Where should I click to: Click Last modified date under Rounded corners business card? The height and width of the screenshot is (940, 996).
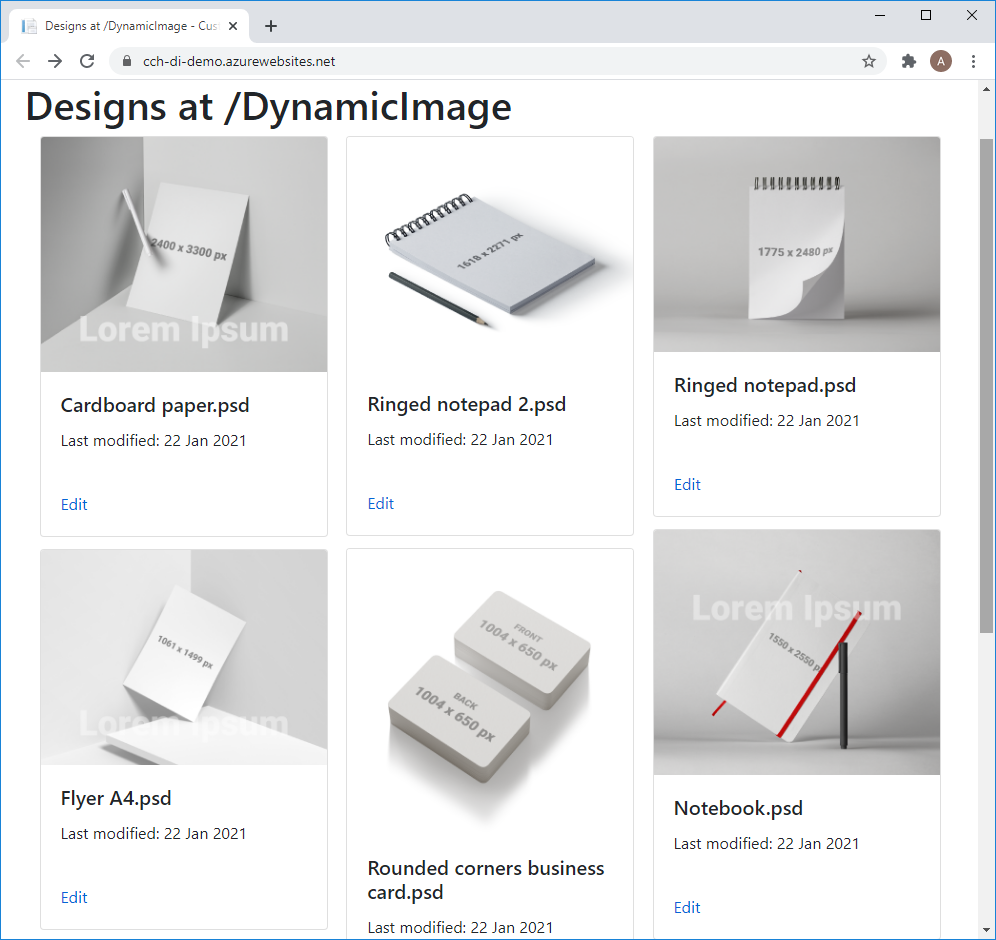(x=460, y=928)
